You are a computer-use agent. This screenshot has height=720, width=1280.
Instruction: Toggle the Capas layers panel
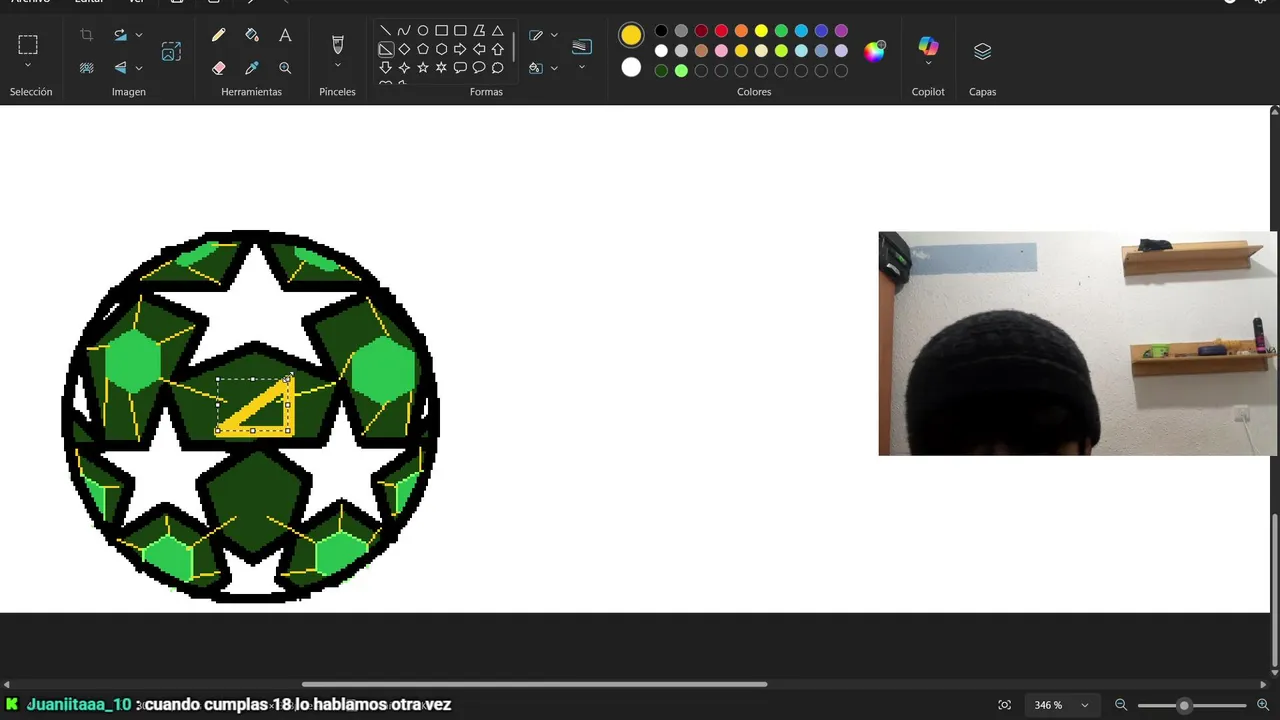tap(982, 51)
